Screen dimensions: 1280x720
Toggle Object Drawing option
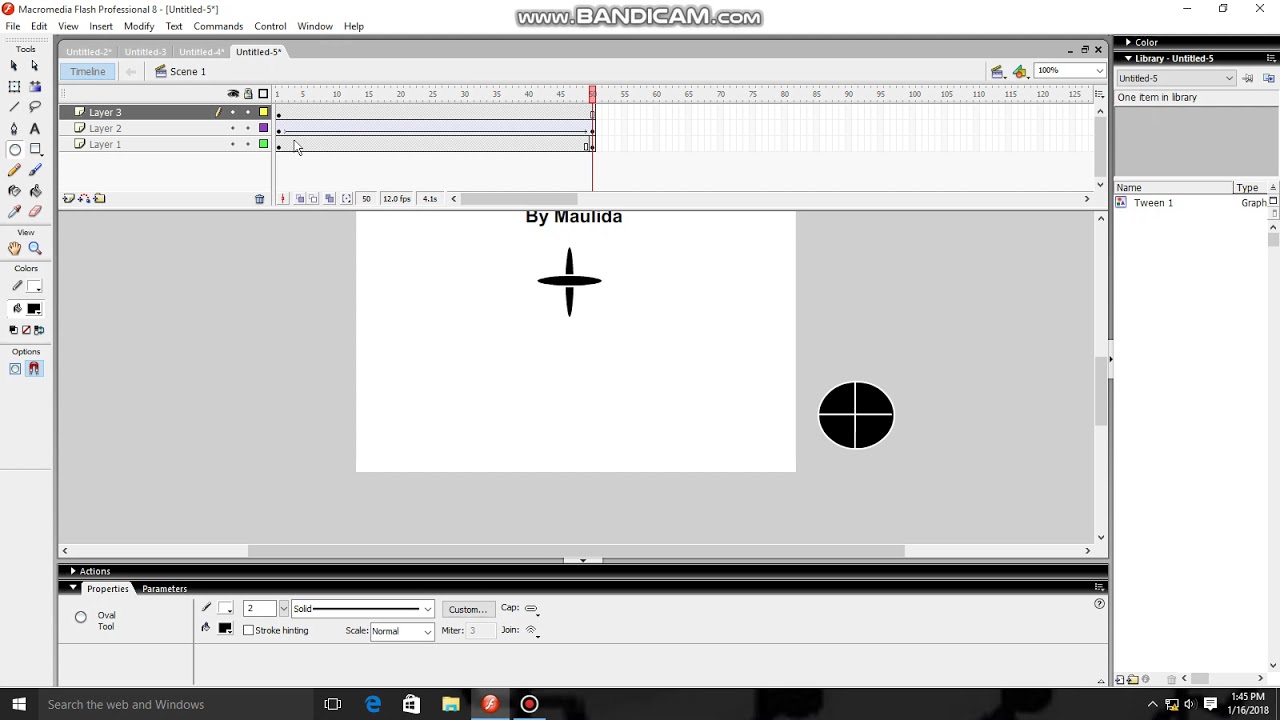click(15, 369)
